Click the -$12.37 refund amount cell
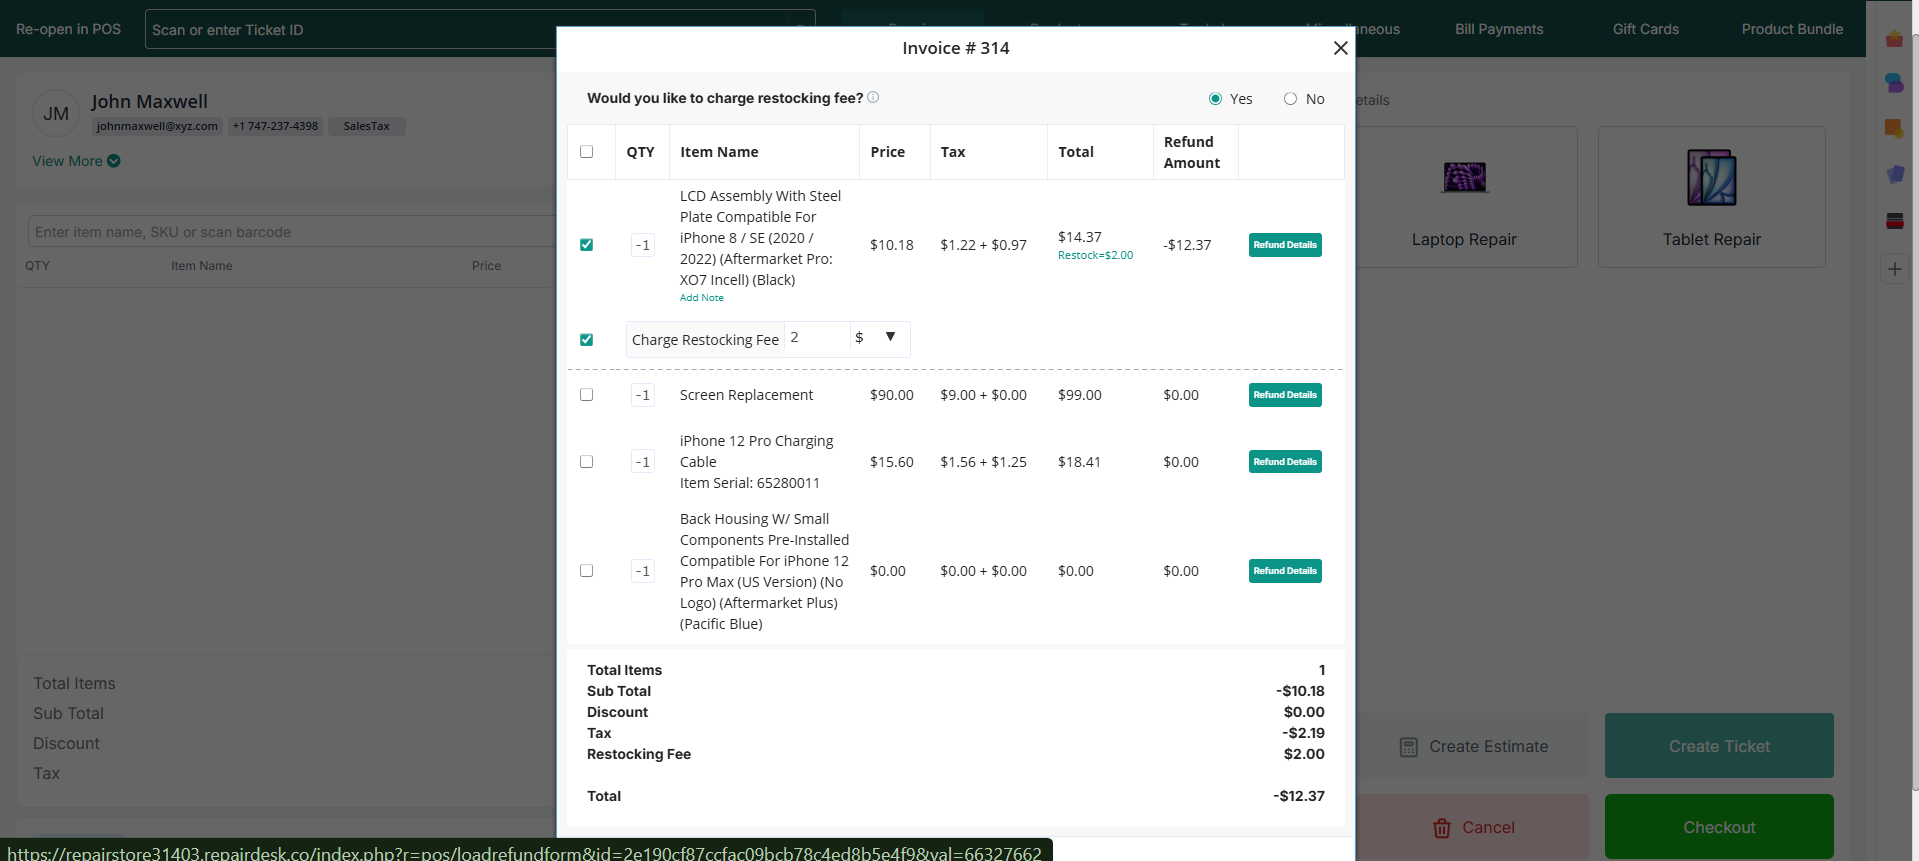This screenshot has width=1919, height=861. pos(1187,245)
